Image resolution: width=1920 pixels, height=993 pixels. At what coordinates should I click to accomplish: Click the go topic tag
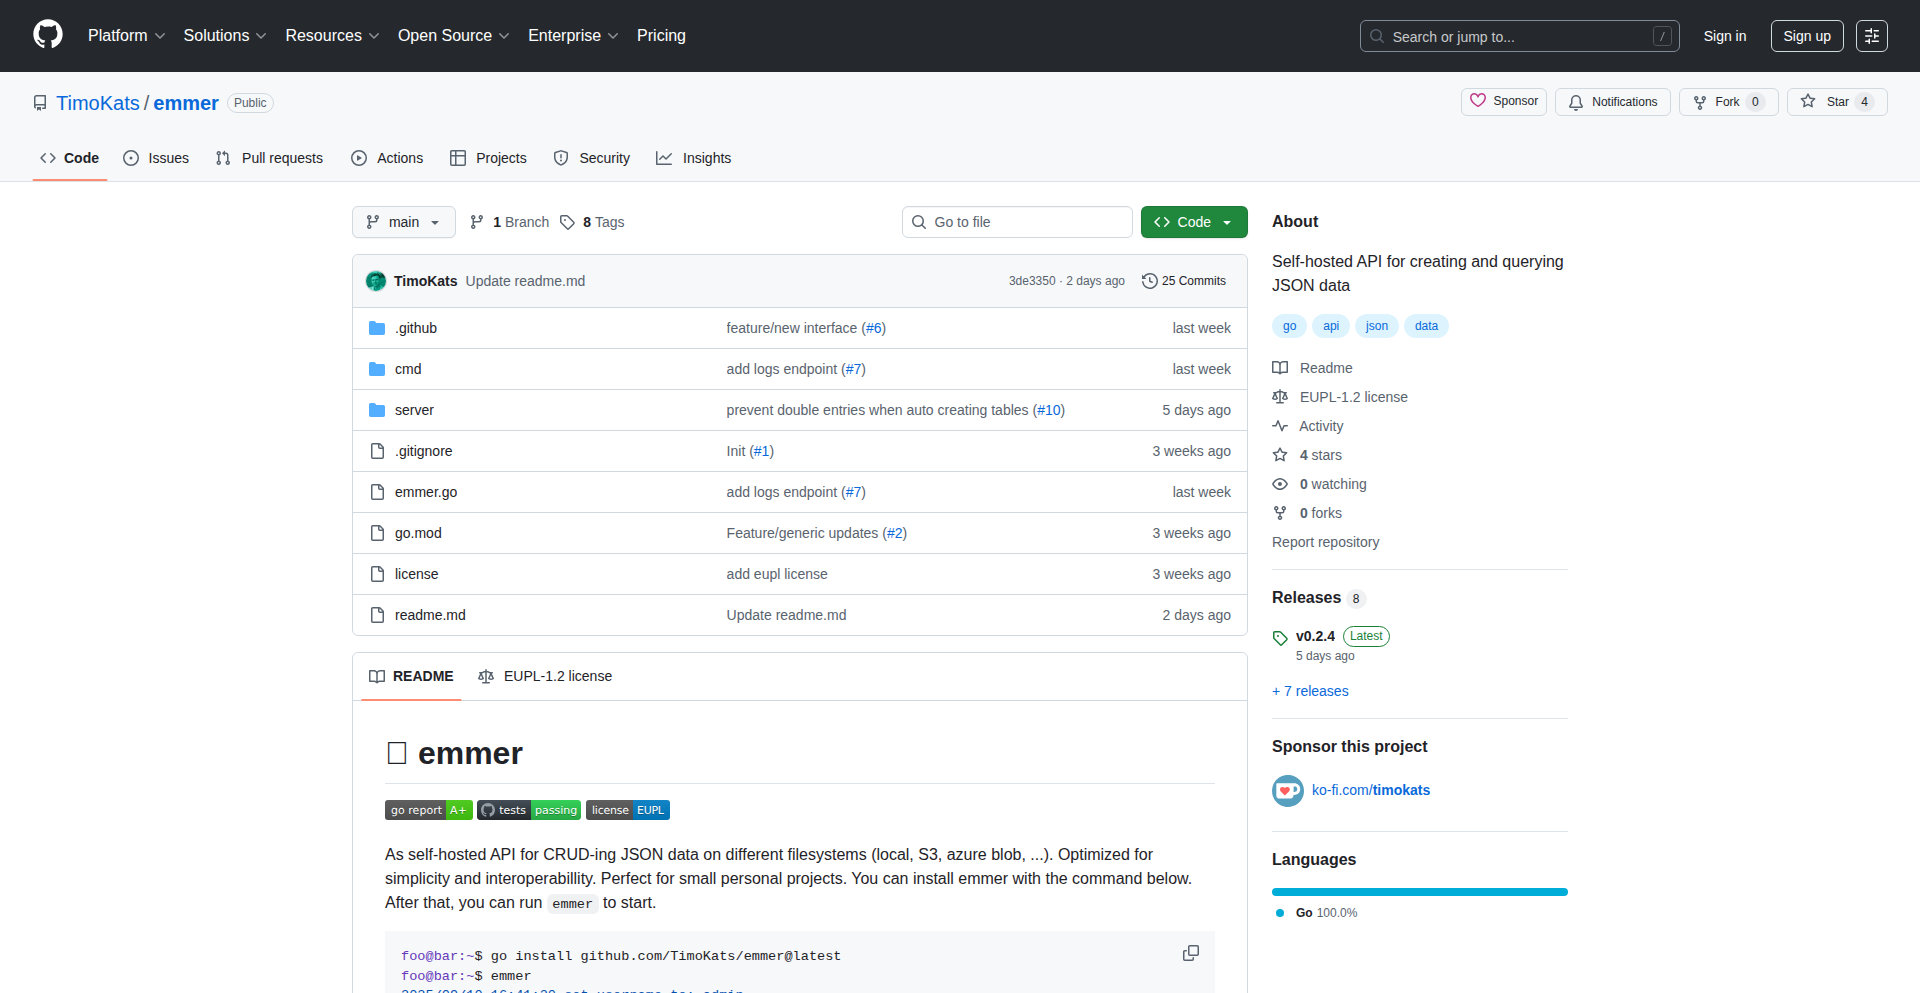click(1289, 326)
